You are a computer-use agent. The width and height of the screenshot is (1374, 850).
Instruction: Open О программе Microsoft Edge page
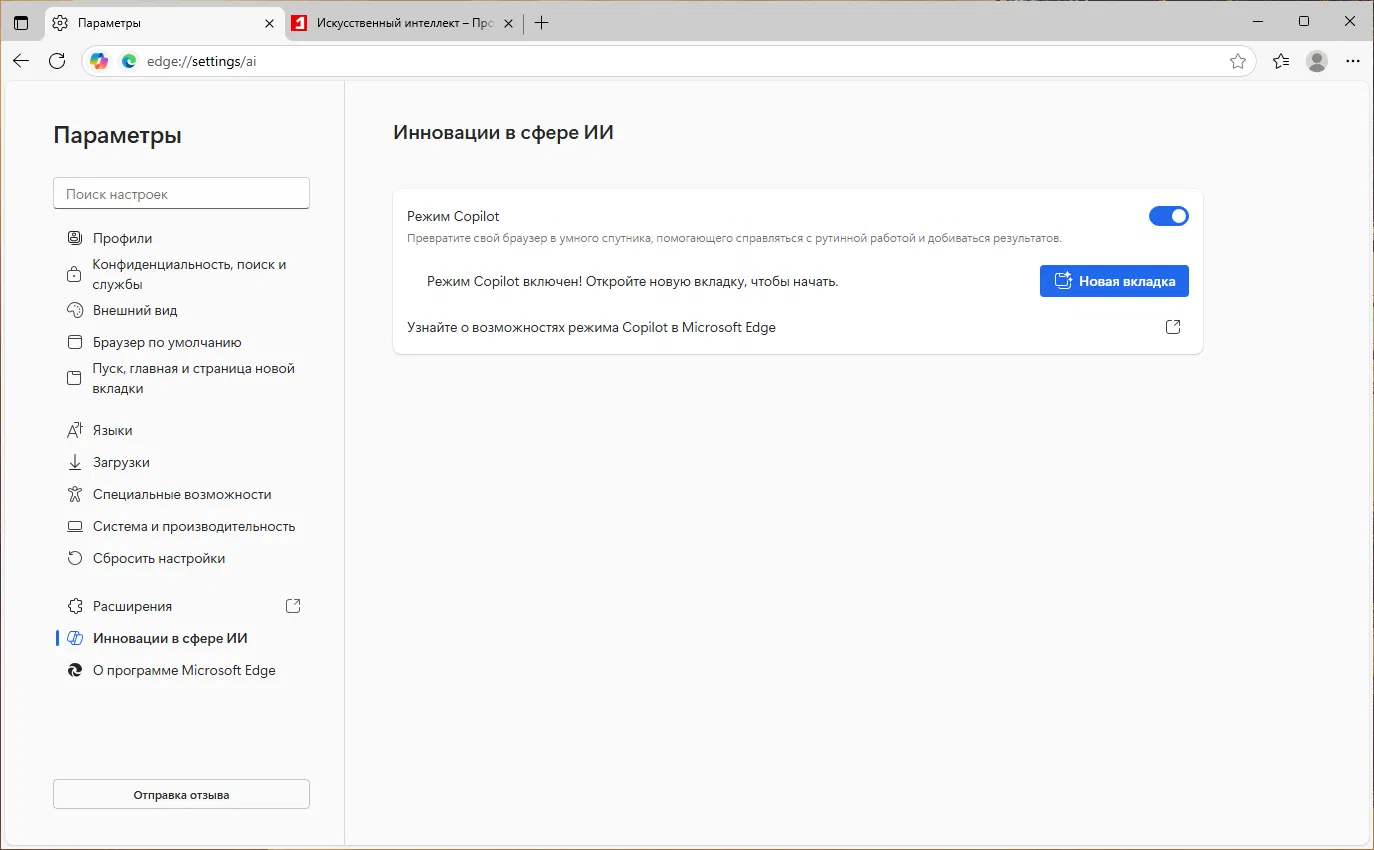click(184, 670)
